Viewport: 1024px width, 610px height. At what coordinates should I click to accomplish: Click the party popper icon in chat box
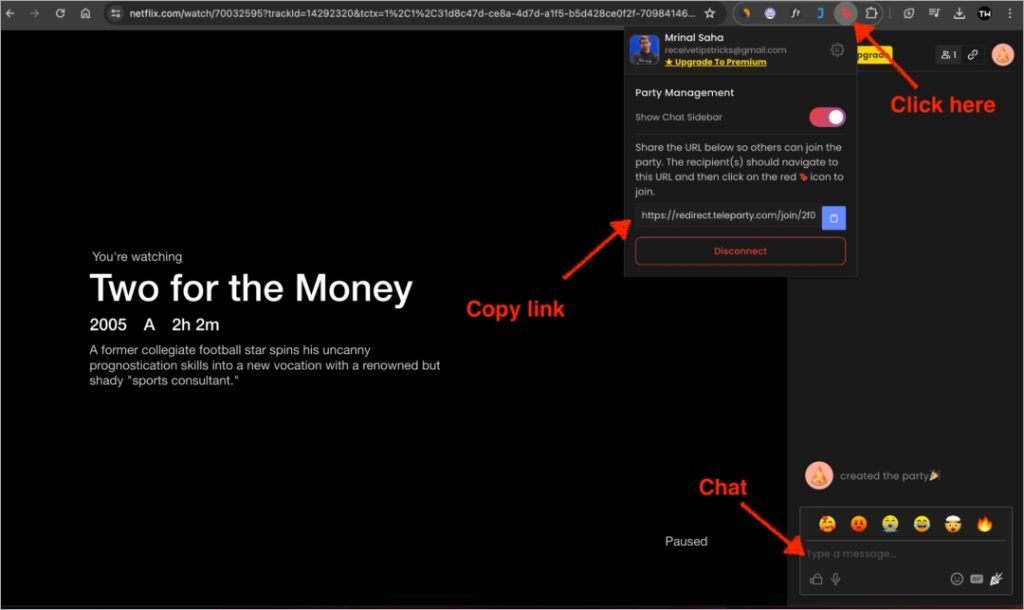[x=997, y=579]
